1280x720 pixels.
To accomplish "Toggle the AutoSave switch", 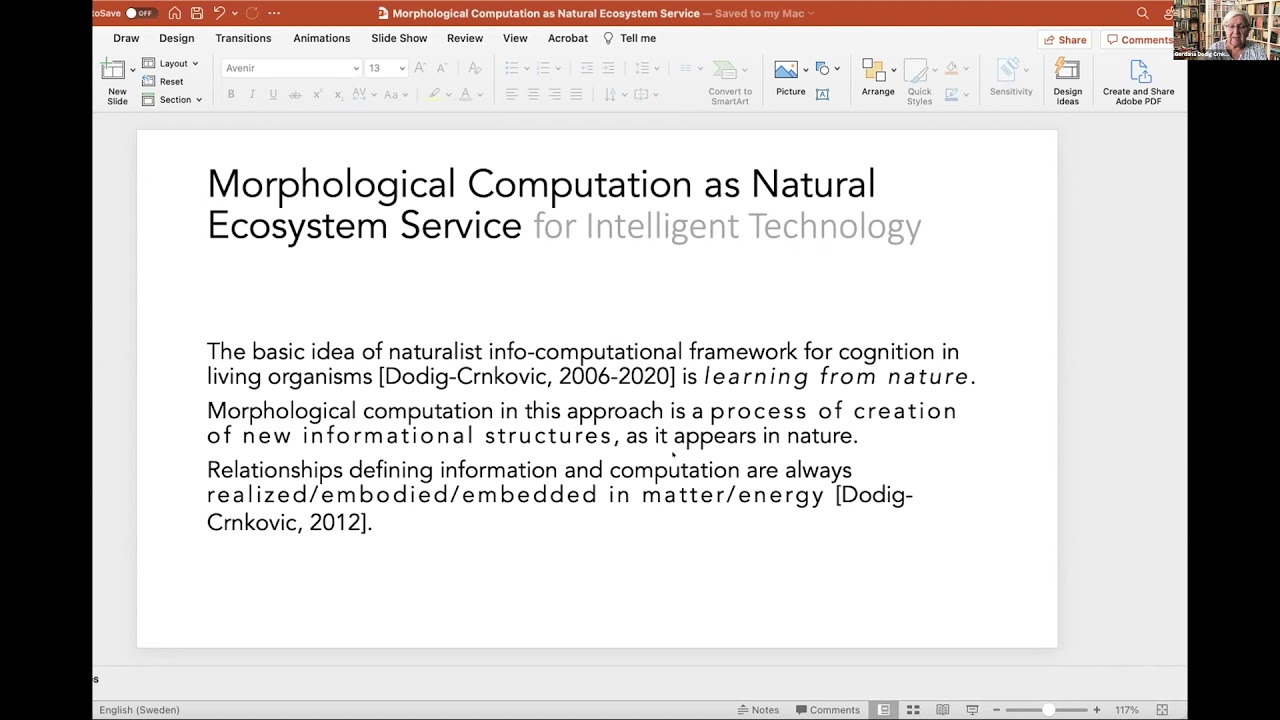I will [139, 13].
